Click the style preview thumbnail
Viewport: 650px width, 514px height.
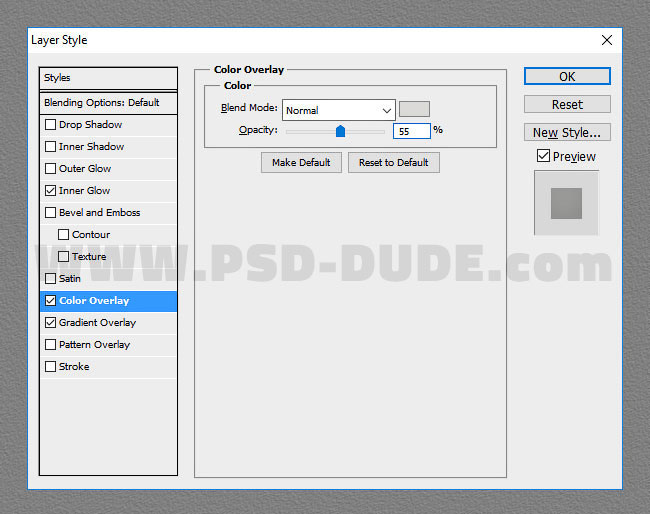click(566, 203)
